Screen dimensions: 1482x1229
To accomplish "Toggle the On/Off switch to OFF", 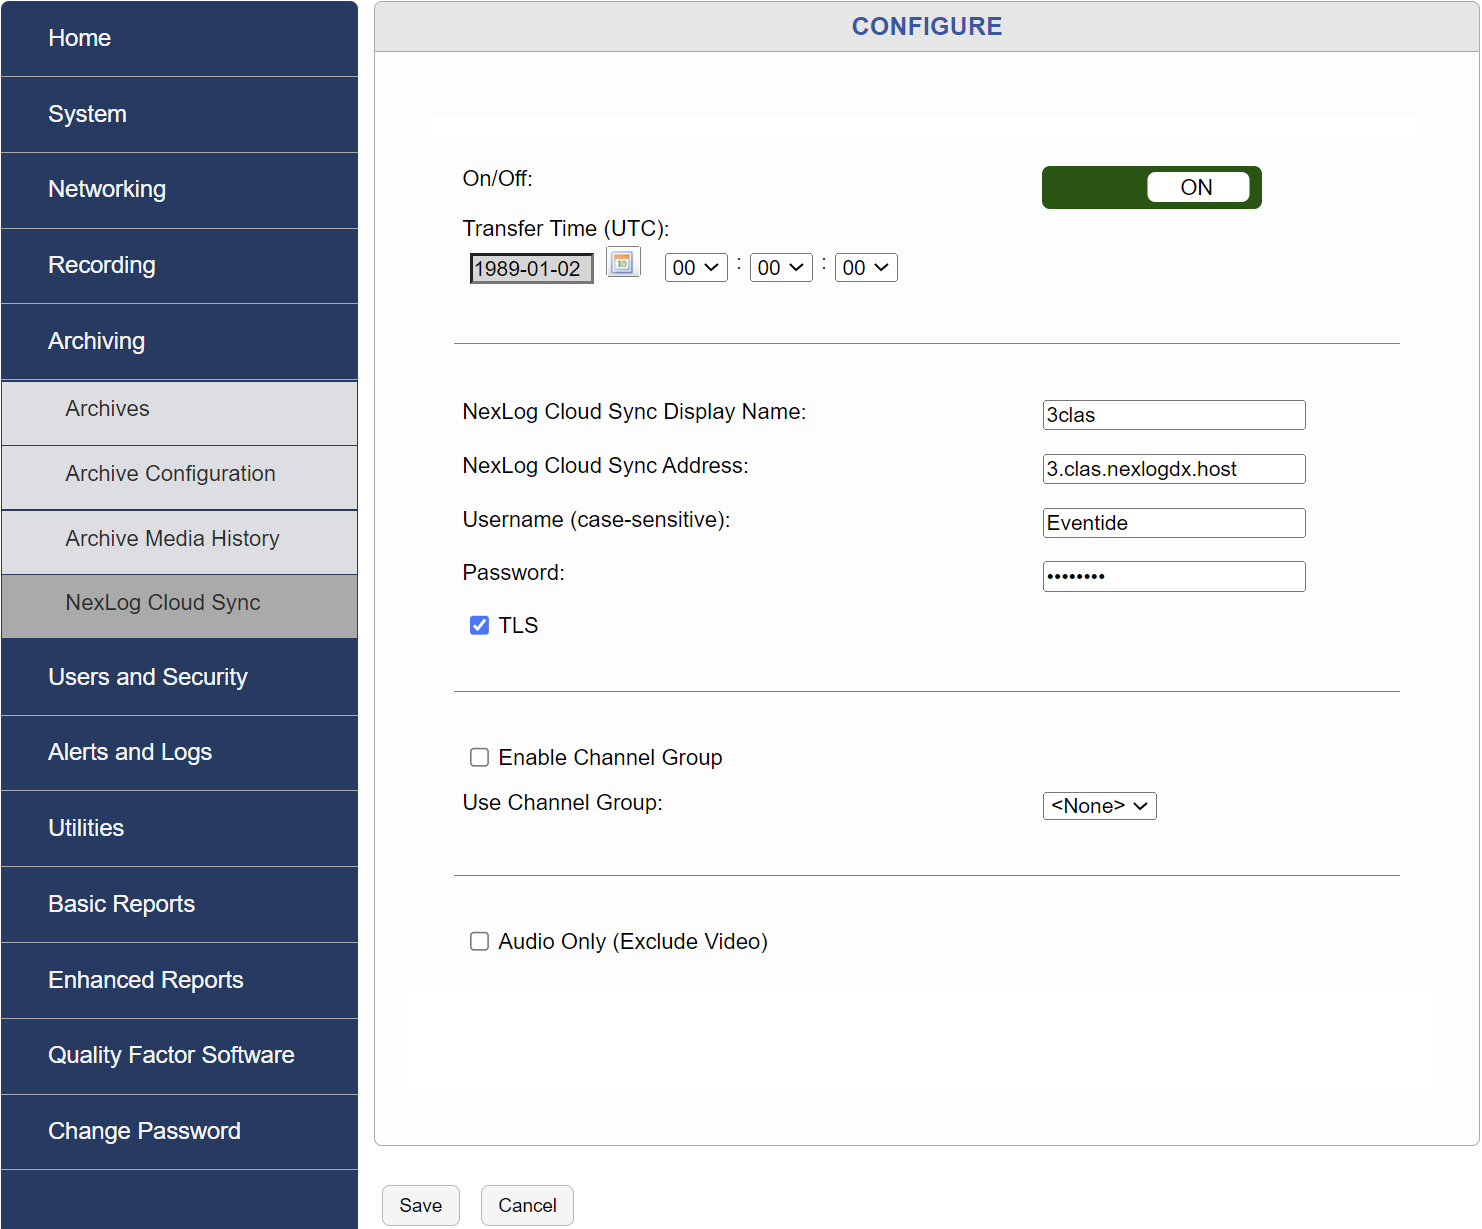I will pyautogui.click(x=1151, y=187).
